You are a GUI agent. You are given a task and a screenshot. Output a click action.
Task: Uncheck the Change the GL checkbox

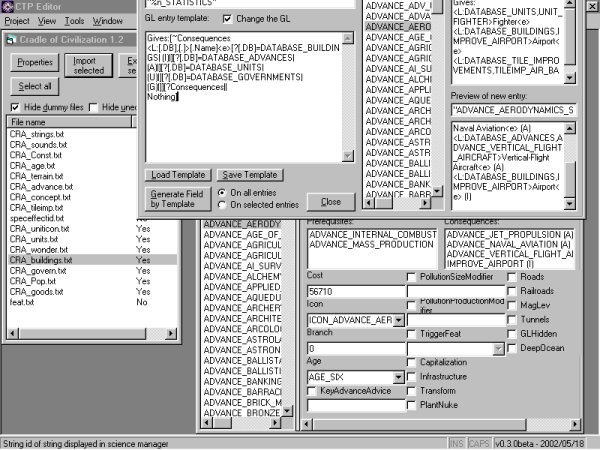pyautogui.click(x=227, y=18)
